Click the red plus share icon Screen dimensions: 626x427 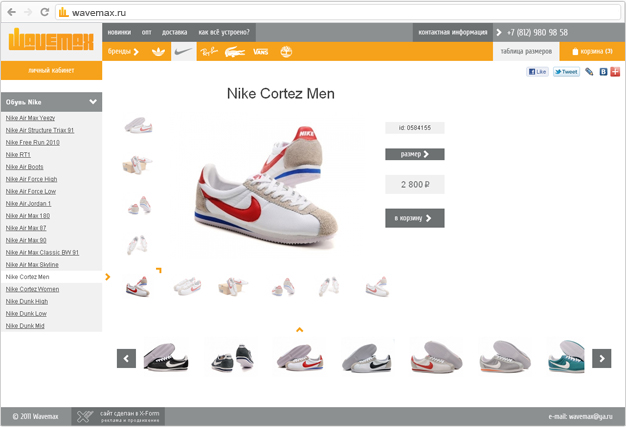[x=615, y=72]
